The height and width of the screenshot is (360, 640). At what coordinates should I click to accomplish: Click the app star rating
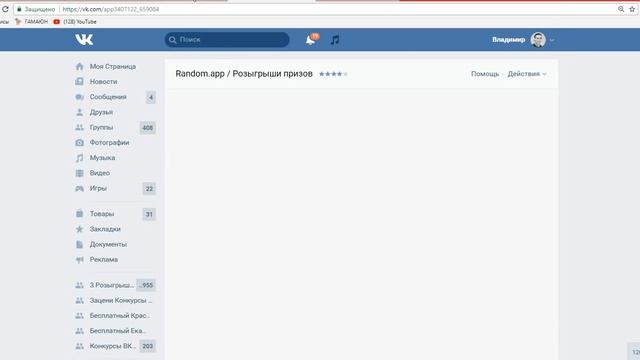coord(333,74)
